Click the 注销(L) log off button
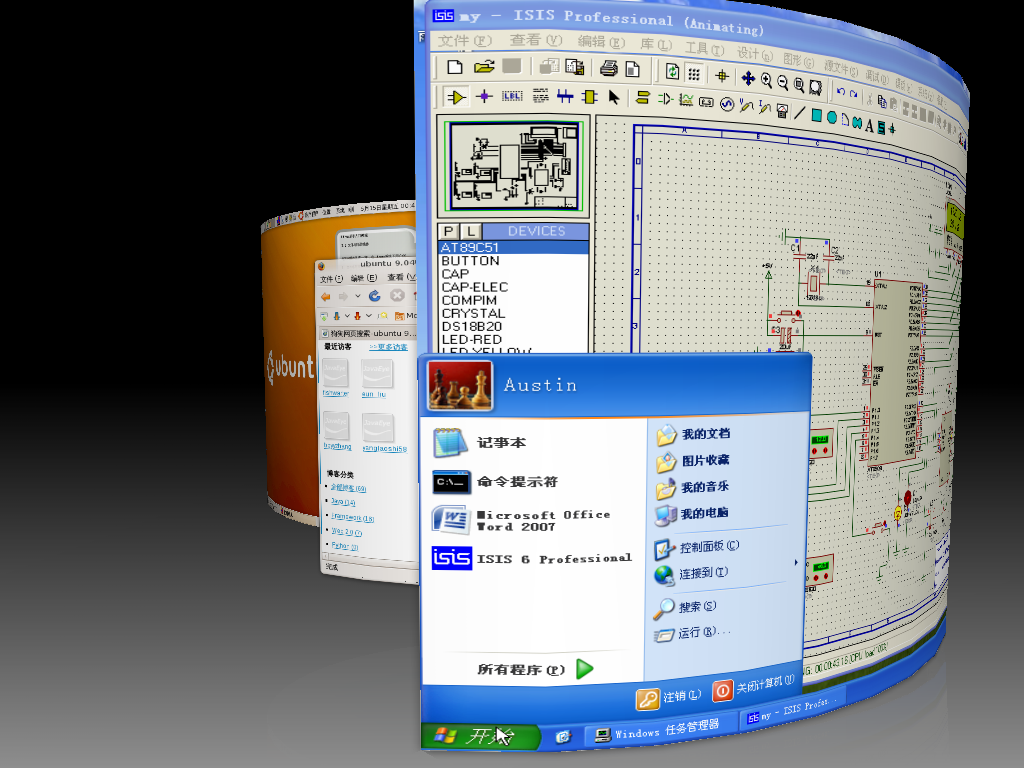Image resolution: width=1024 pixels, height=768 pixels. pos(669,697)
